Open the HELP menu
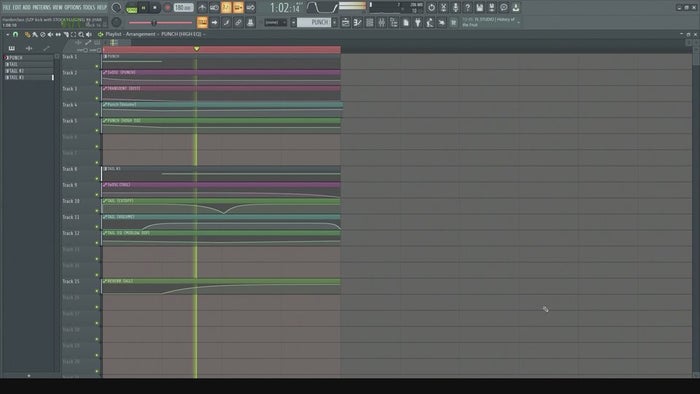Screen dimensions: 700x394 click(102, 8)
